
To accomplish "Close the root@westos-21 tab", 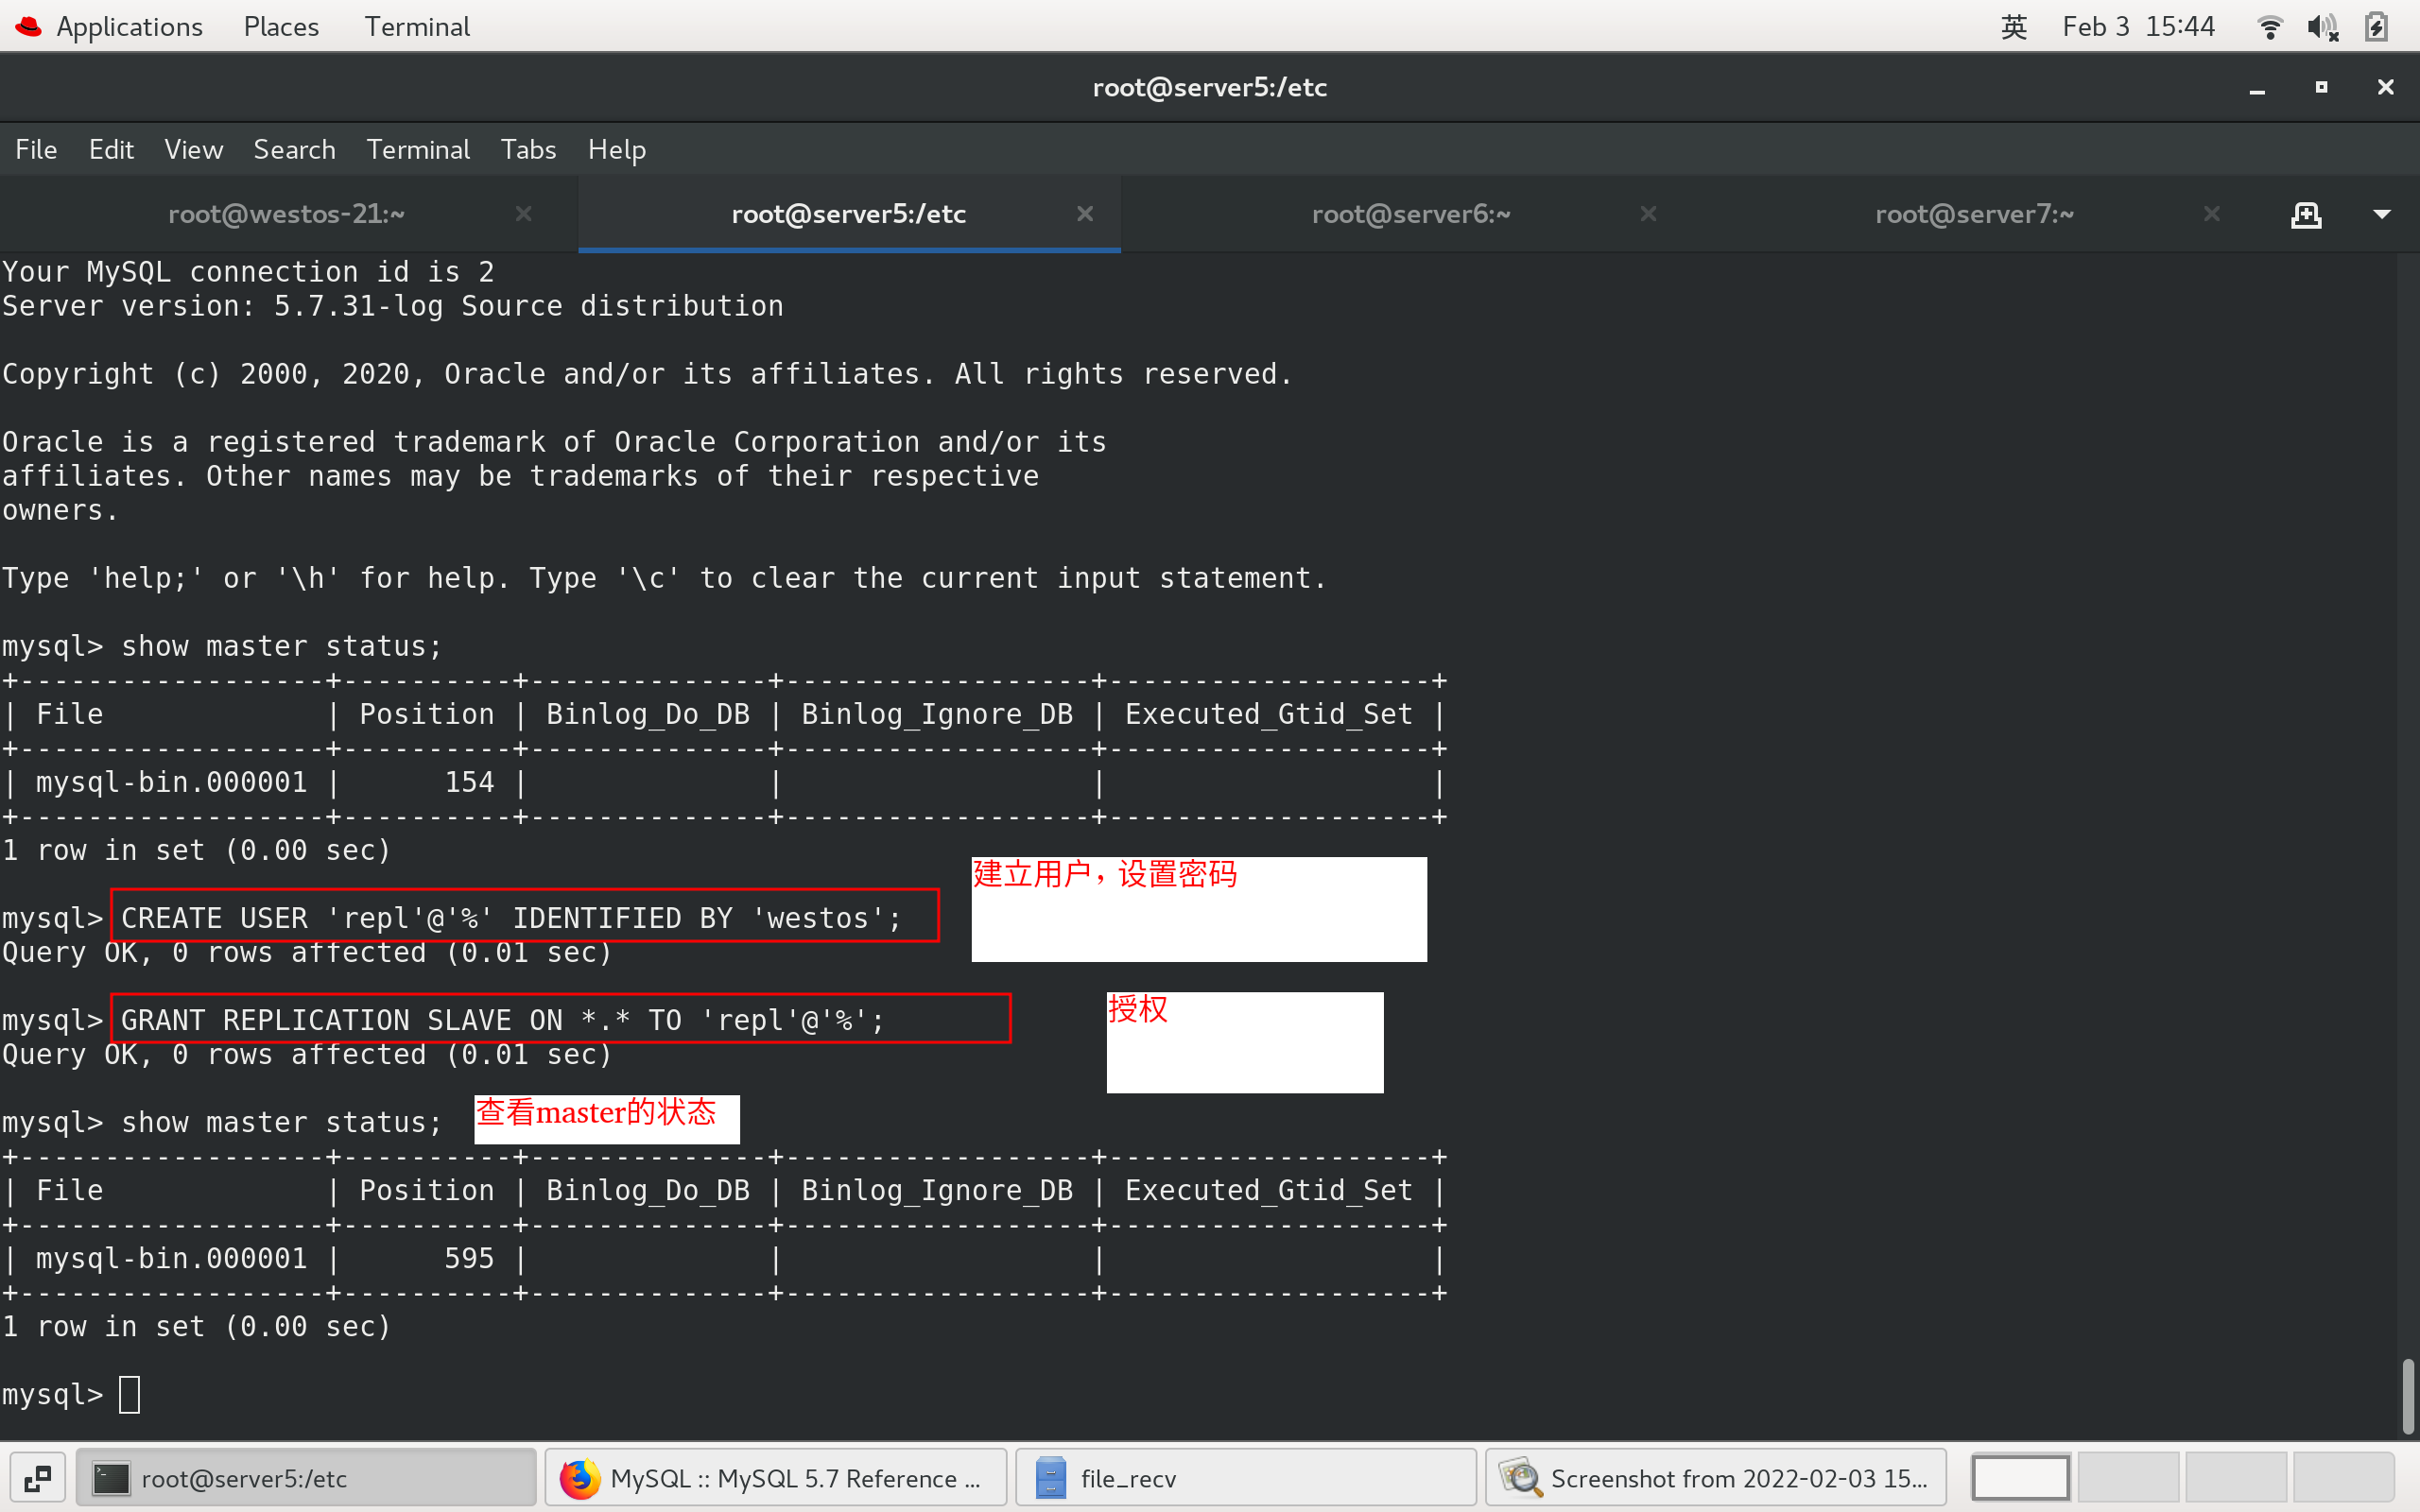I will 524,214.
